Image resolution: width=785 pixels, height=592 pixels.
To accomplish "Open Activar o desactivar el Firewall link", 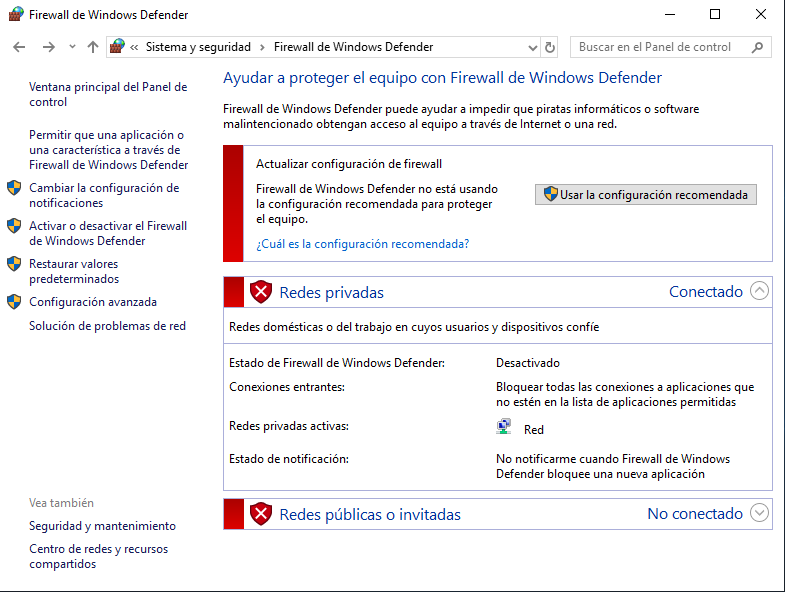I will click(x=108, y=233).
